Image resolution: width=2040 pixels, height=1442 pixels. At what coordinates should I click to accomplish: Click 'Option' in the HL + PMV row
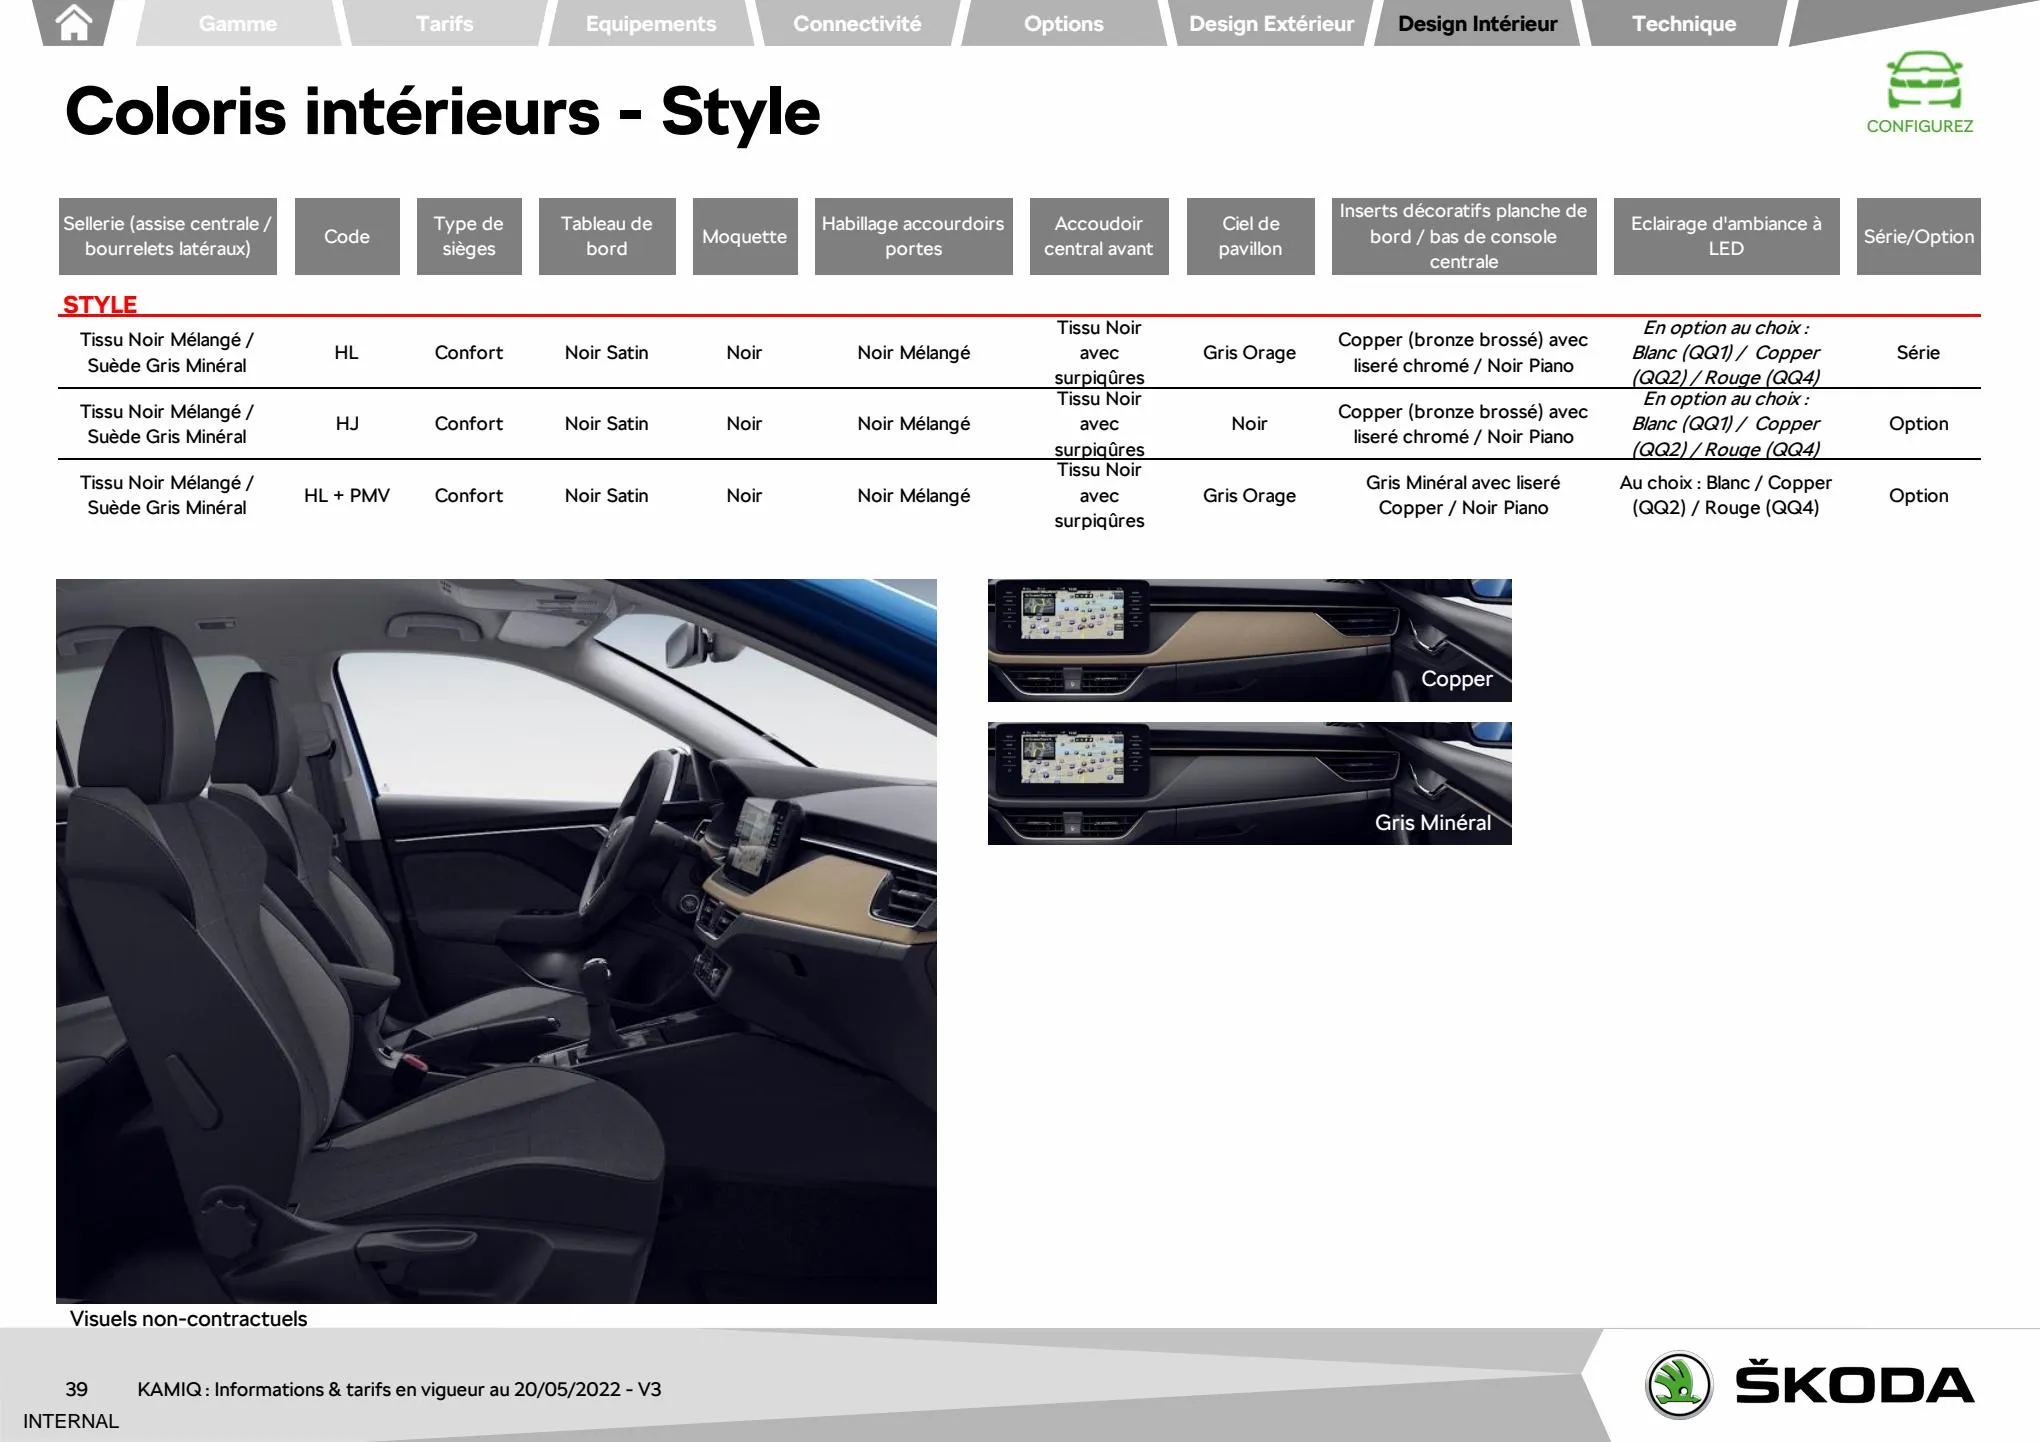[x=1918, y=495]
